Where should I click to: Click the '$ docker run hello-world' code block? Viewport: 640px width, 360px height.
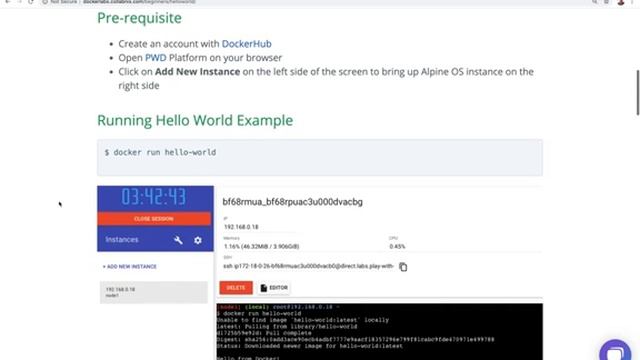320,158
